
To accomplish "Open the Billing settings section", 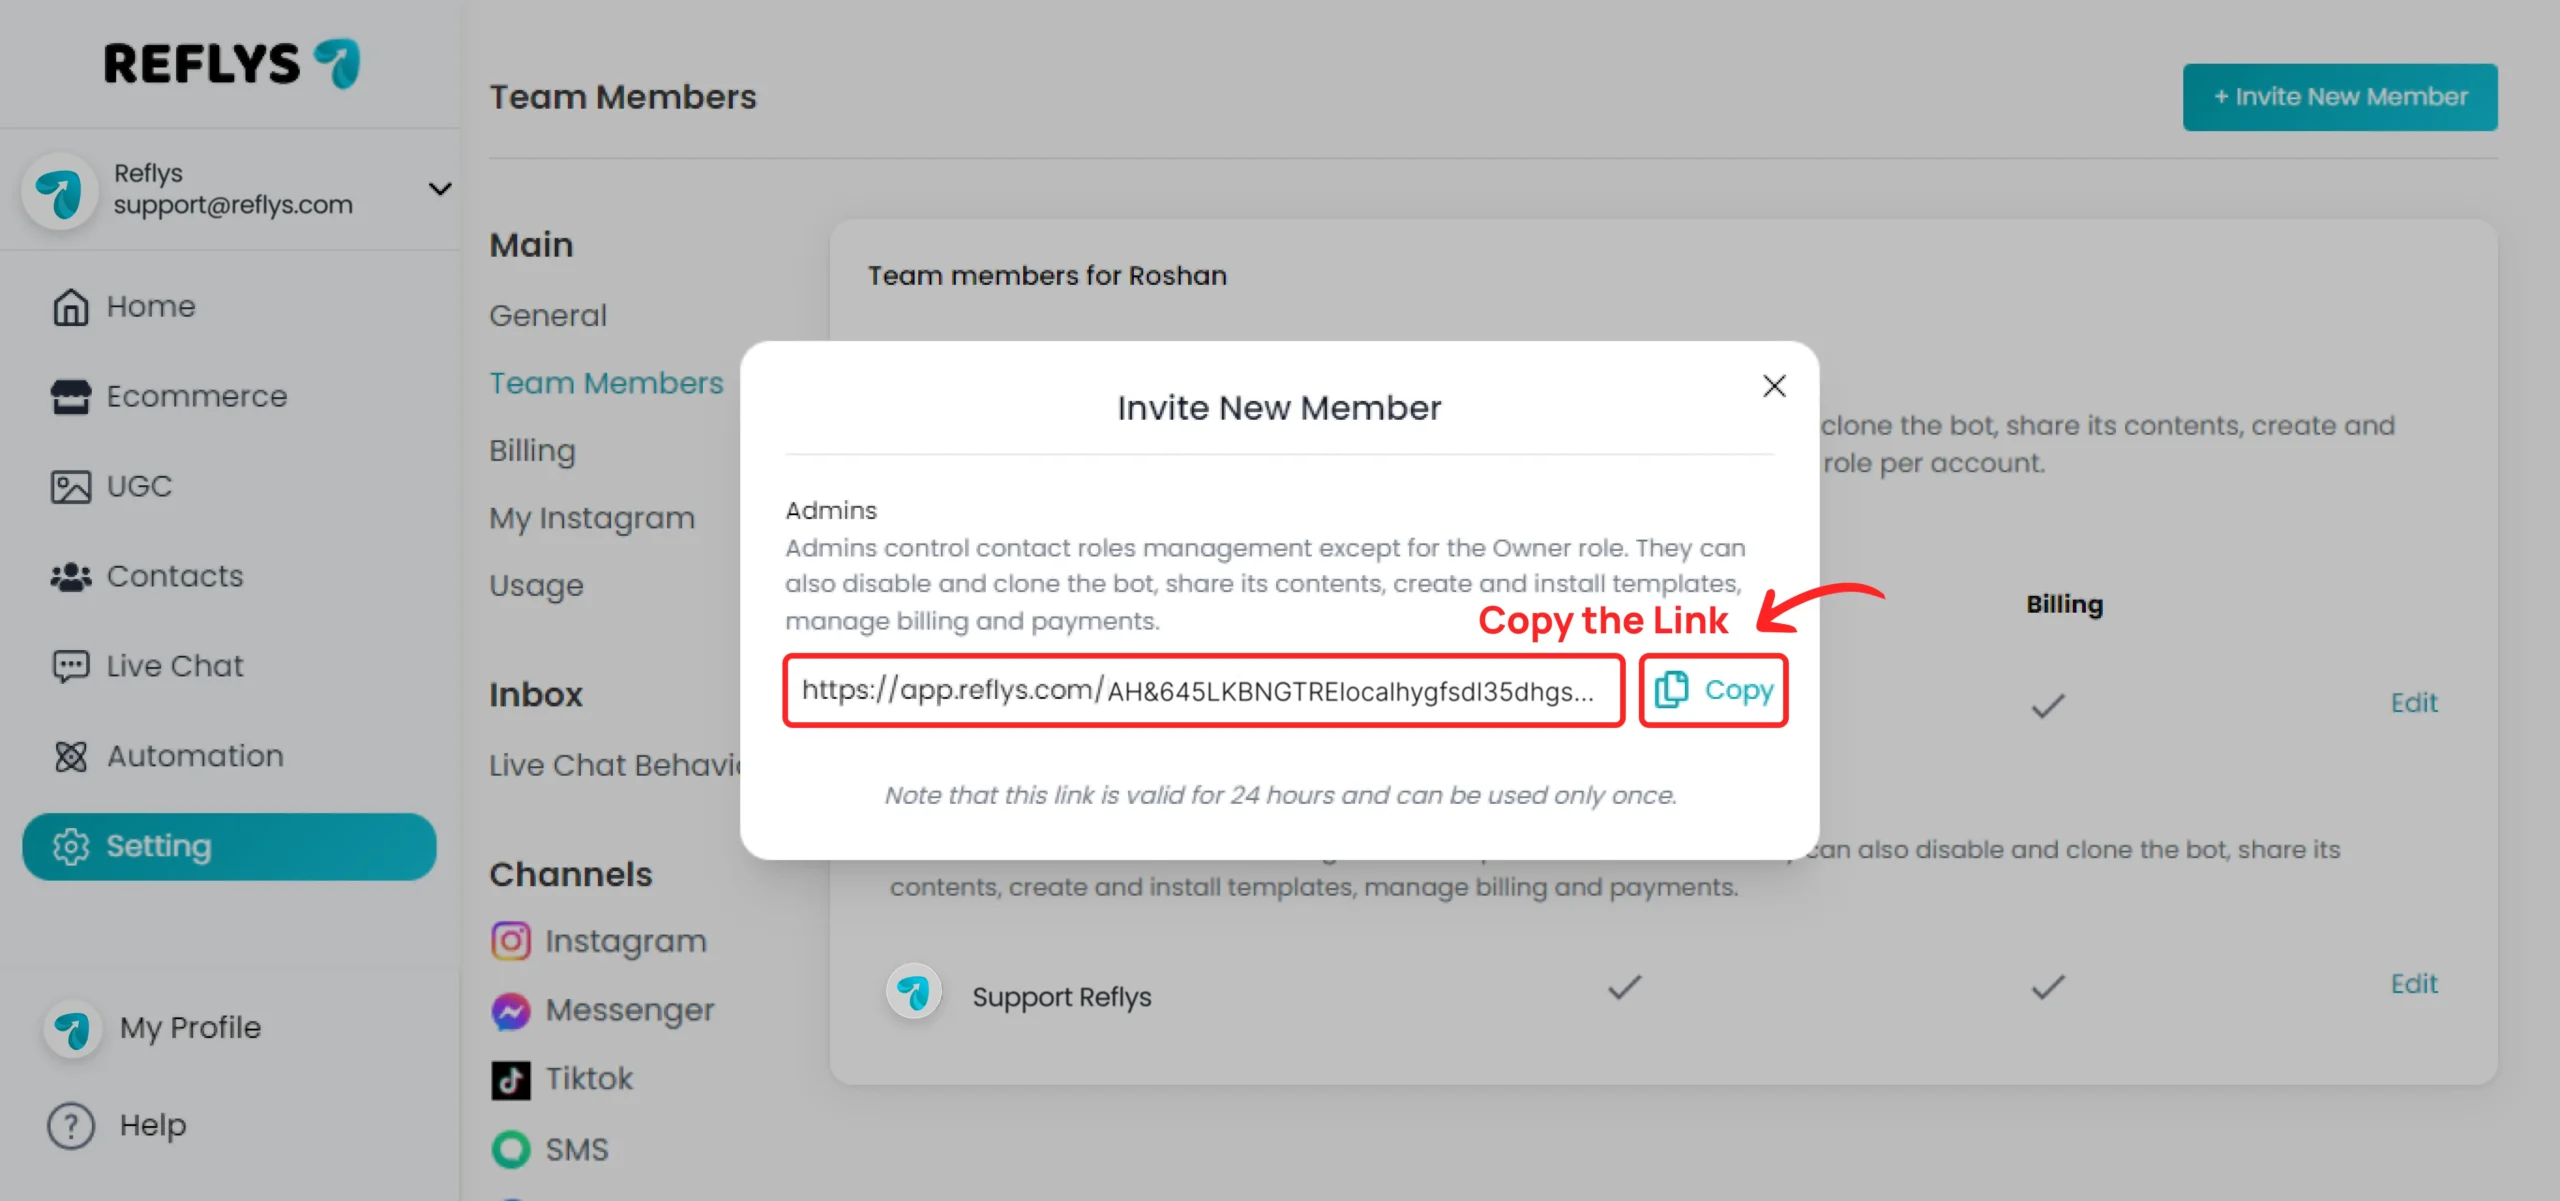I will click(x=532, y=451).
